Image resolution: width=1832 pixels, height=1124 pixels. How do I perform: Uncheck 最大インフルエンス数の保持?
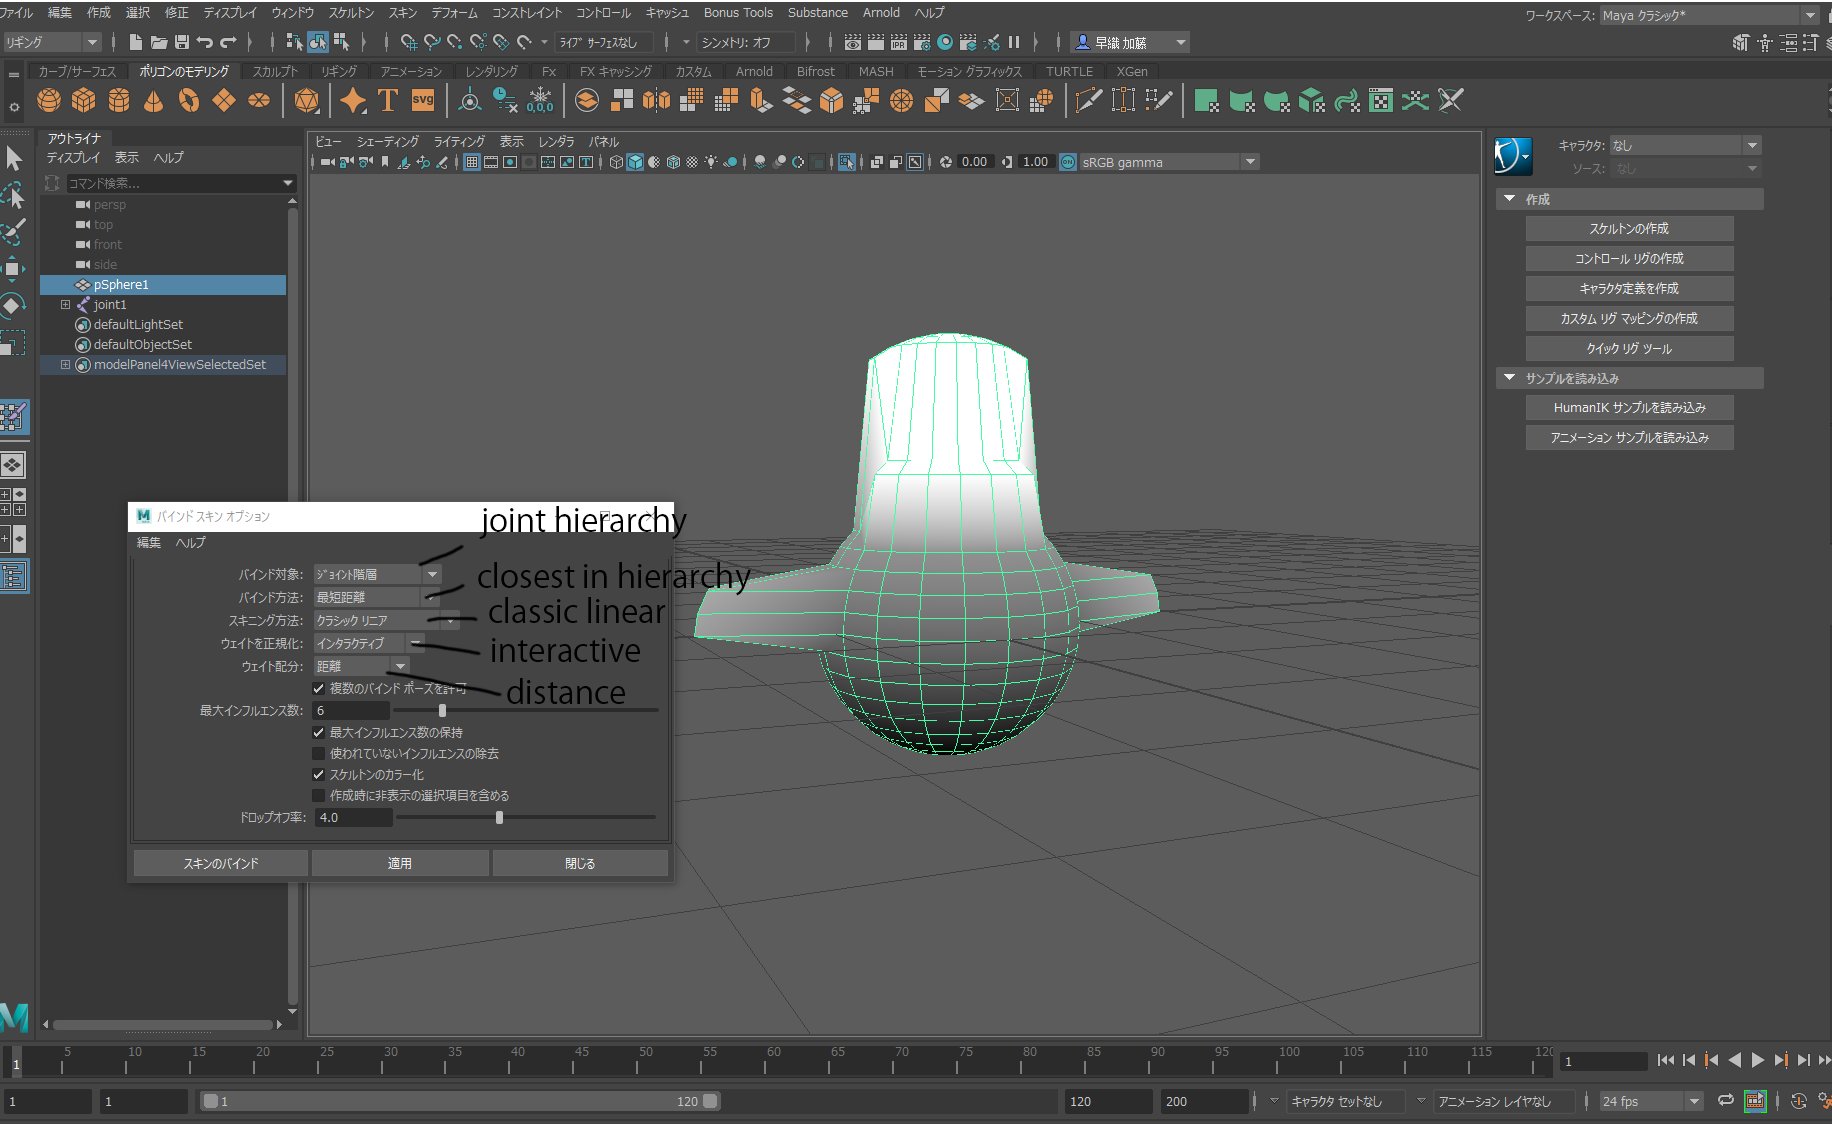(318, 732)
